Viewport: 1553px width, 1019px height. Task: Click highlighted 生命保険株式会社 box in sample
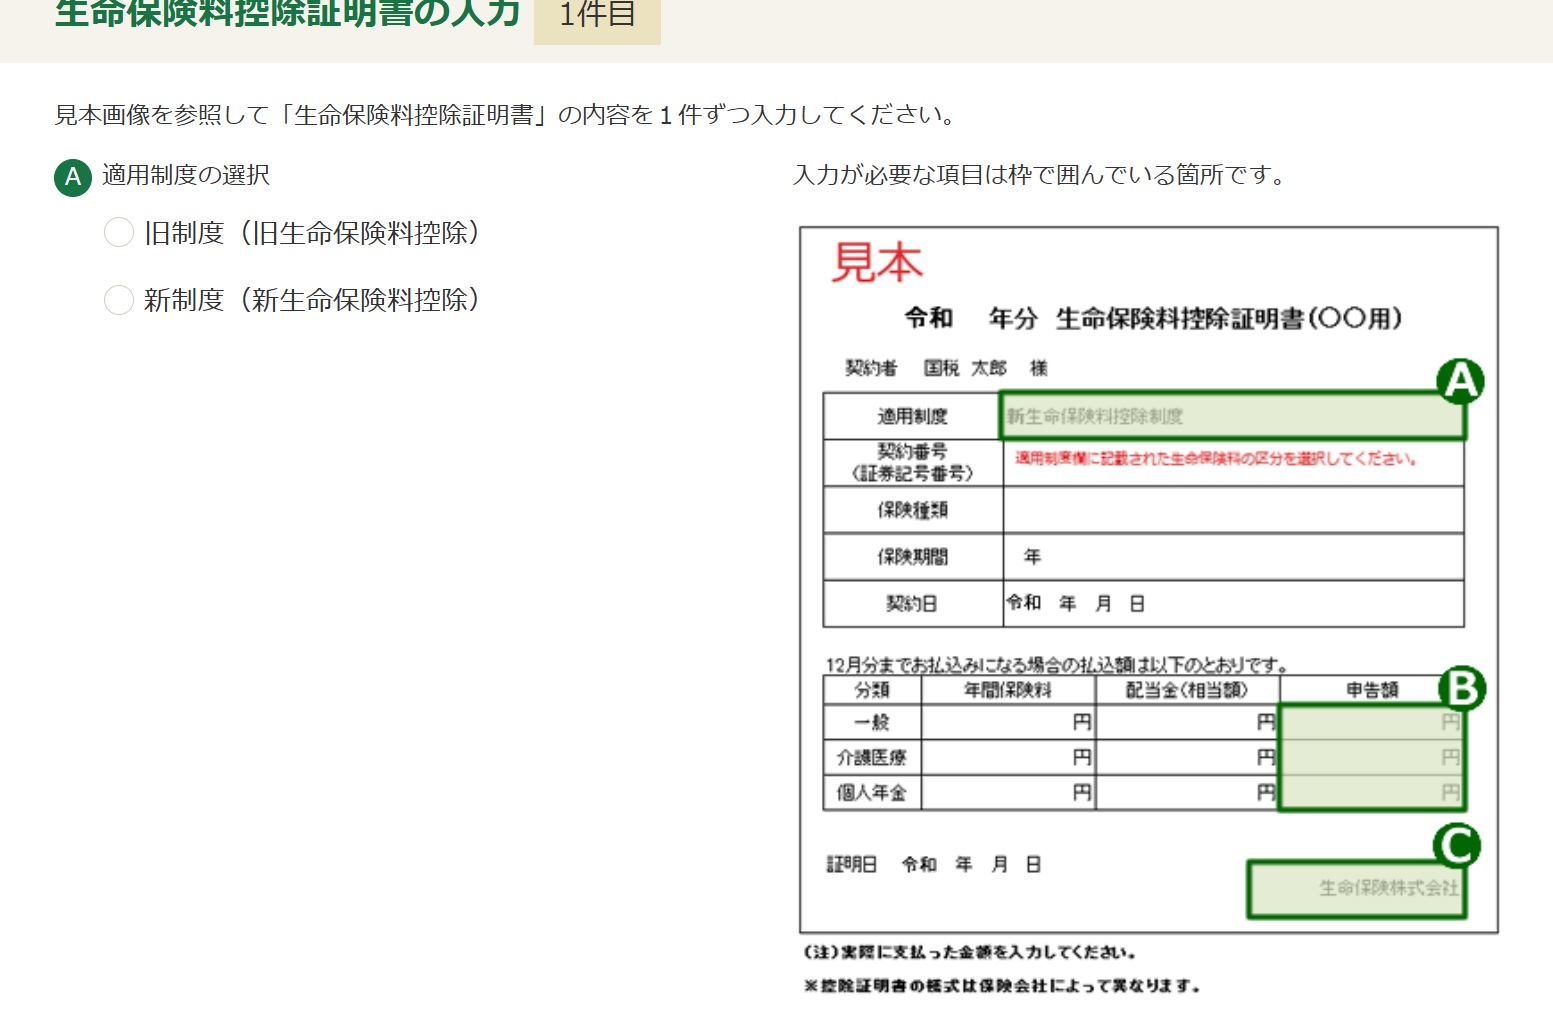point(1356,888)
